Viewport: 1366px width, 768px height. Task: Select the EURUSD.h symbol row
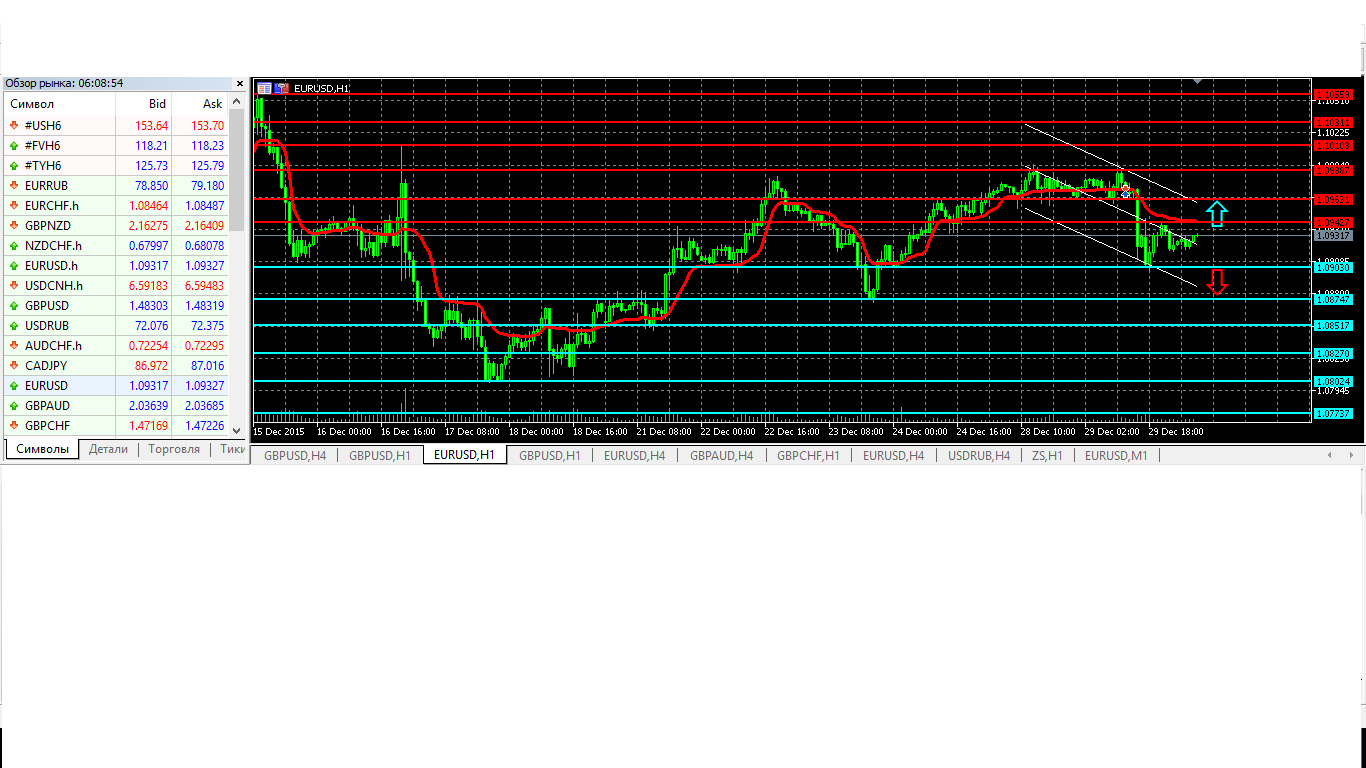[116, 266]
